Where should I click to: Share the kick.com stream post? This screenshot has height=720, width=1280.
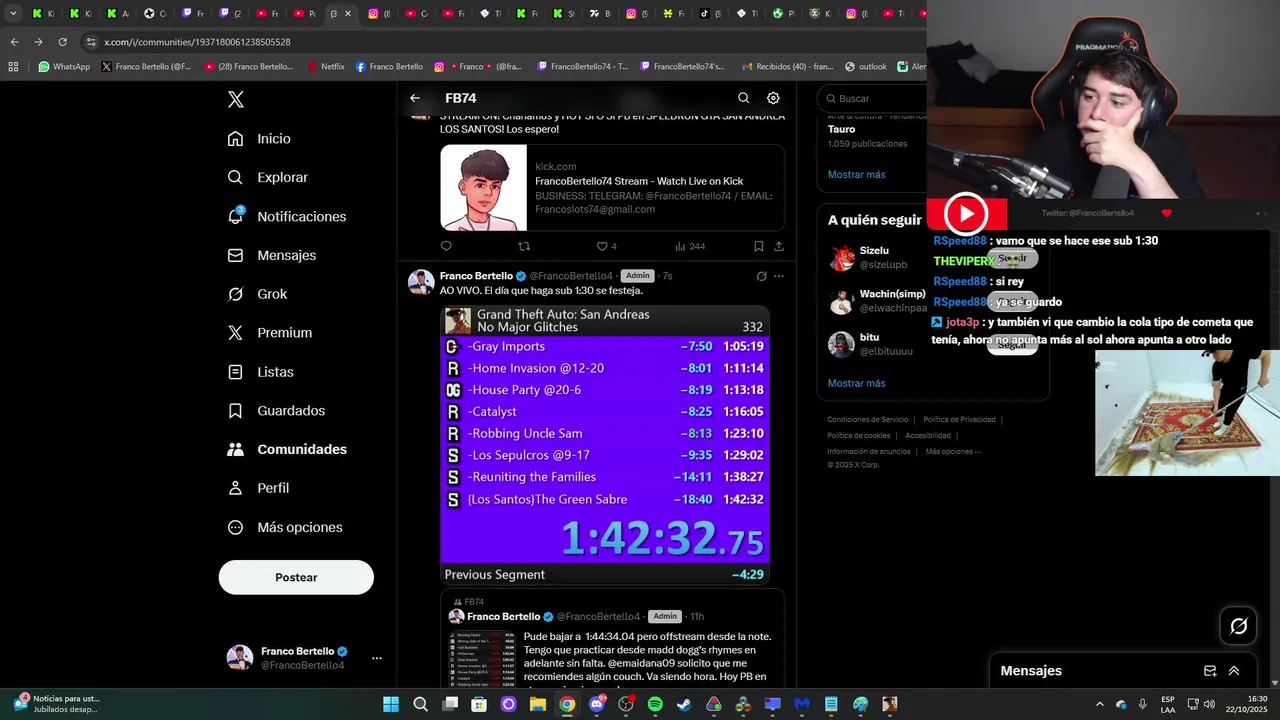[779, 246]
